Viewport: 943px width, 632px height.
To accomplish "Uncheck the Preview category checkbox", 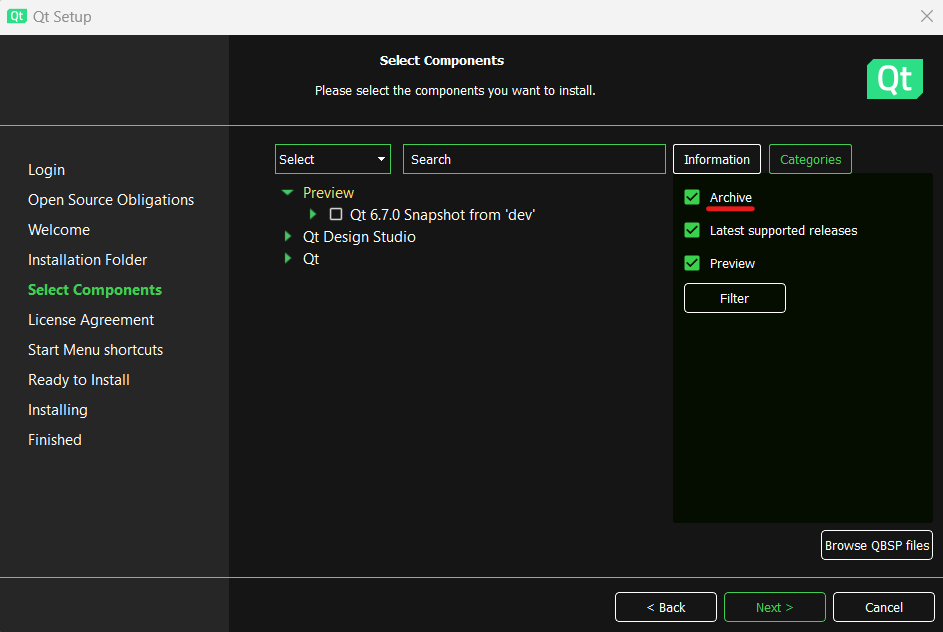I will (692, 263).
